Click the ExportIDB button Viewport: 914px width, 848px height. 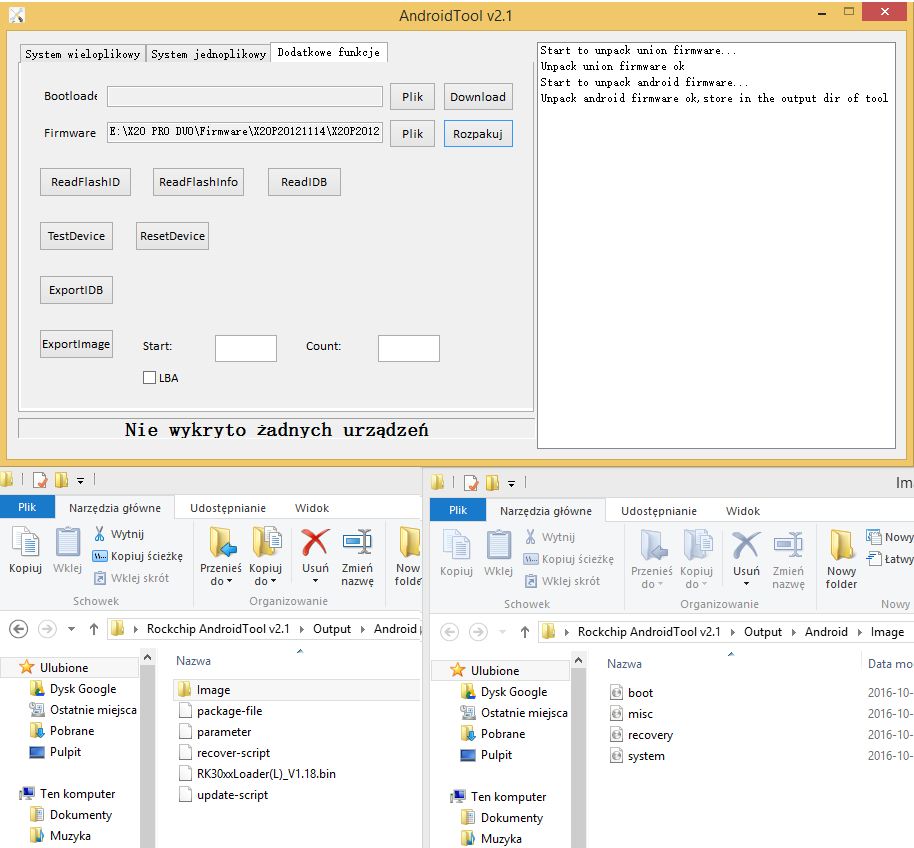(76, 290)
